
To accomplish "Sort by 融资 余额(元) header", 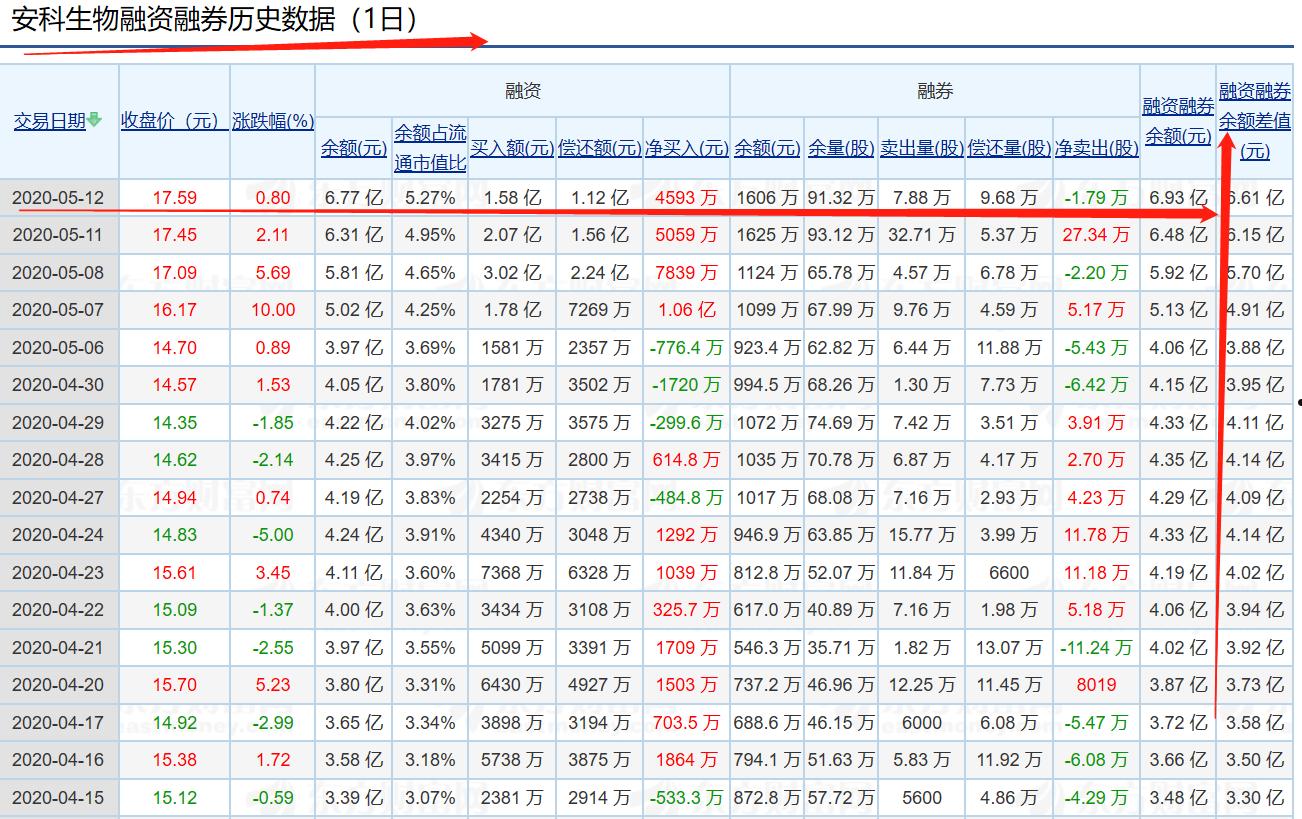I will pos(353,149).
